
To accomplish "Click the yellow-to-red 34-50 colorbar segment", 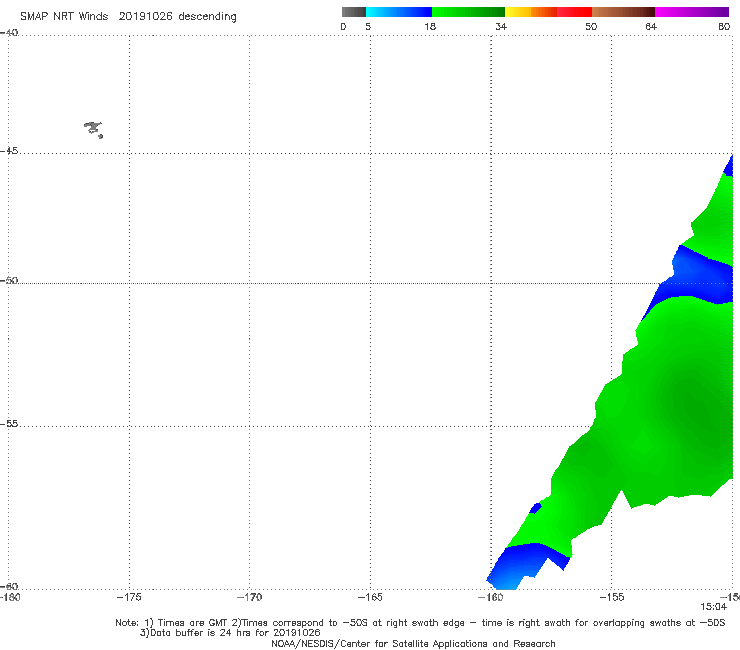I will [548, 12].
